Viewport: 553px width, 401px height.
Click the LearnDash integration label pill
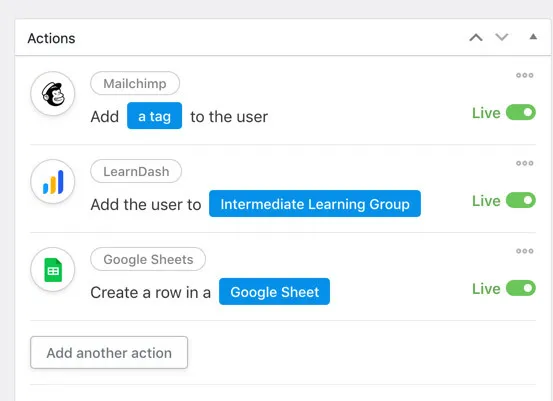point(136,171)
